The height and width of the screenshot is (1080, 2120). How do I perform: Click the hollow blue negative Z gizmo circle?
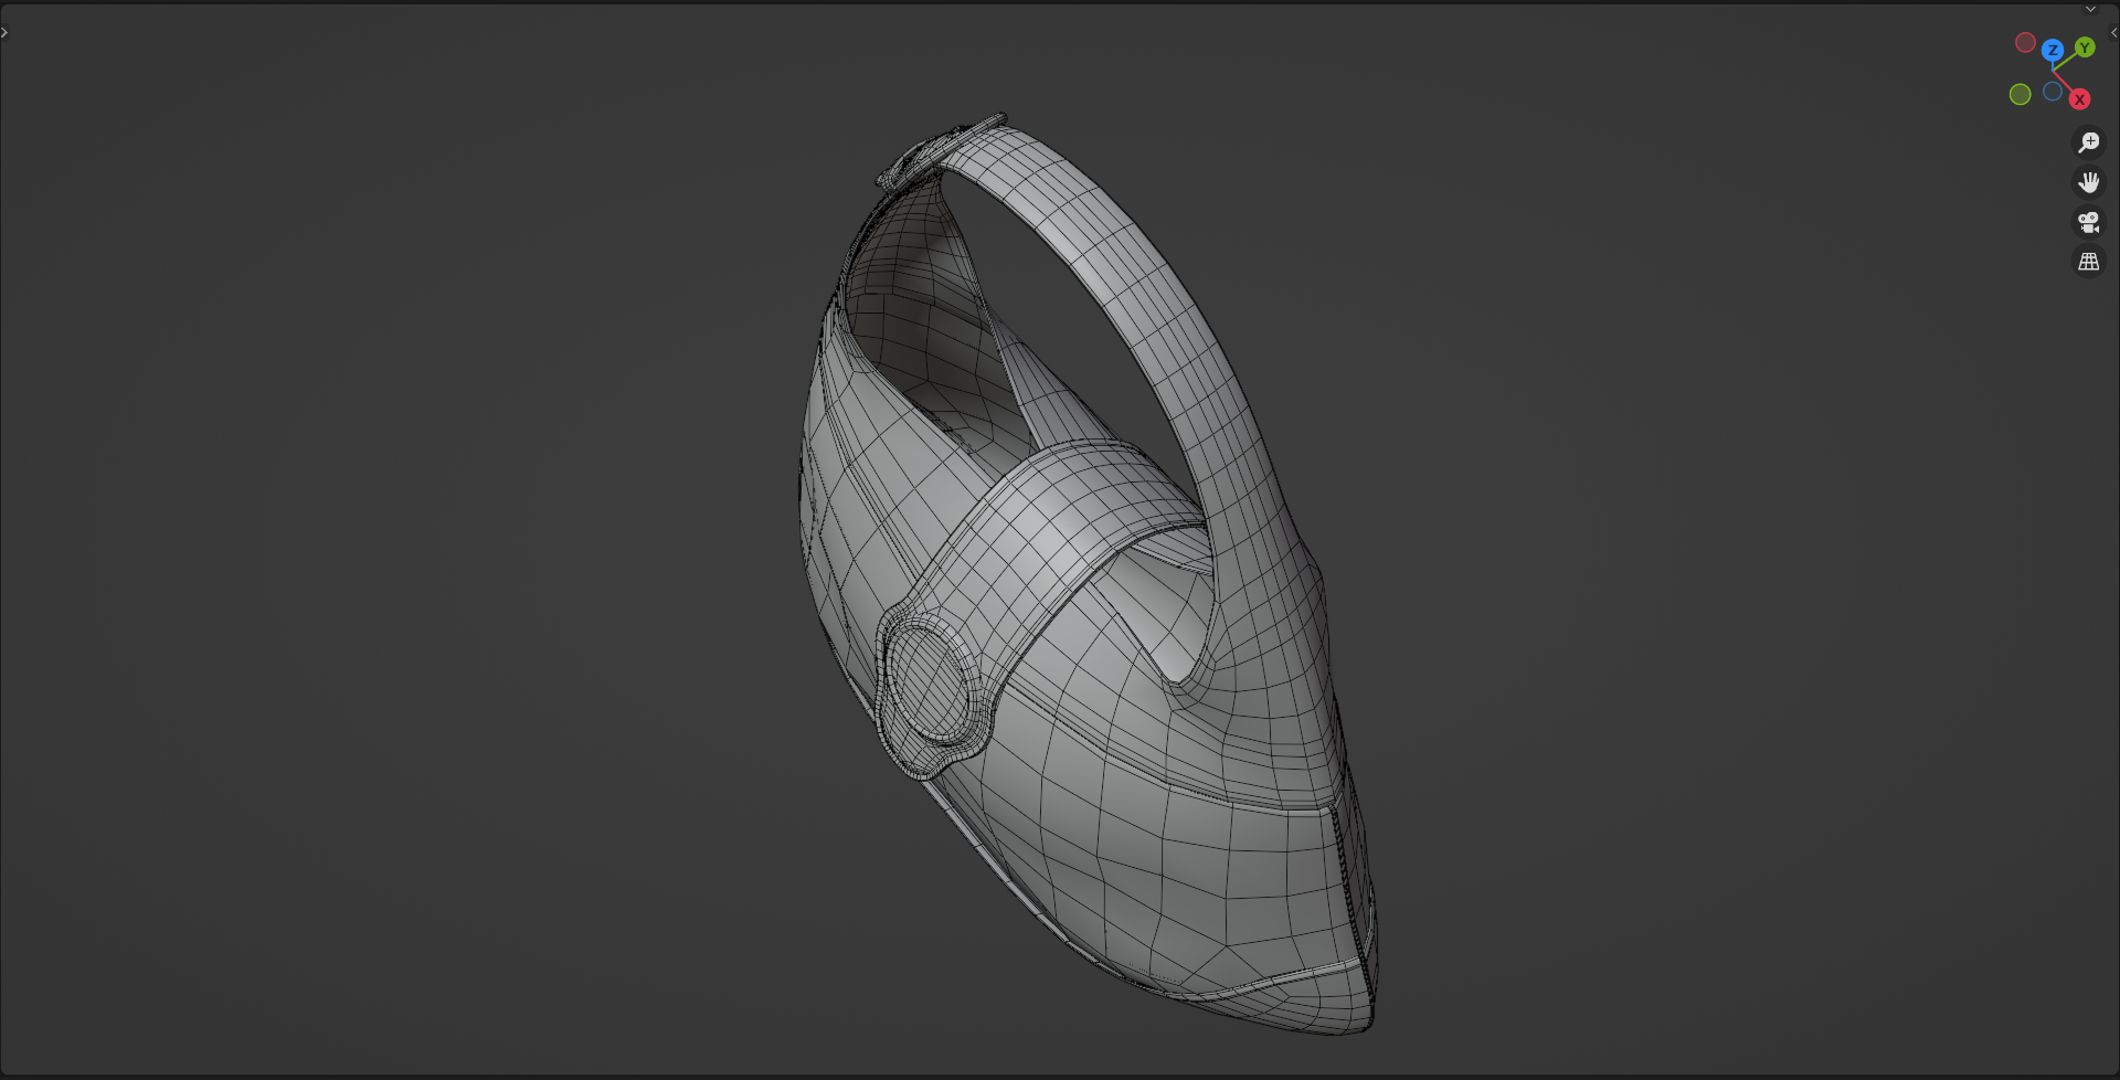tap(2052, 92)
